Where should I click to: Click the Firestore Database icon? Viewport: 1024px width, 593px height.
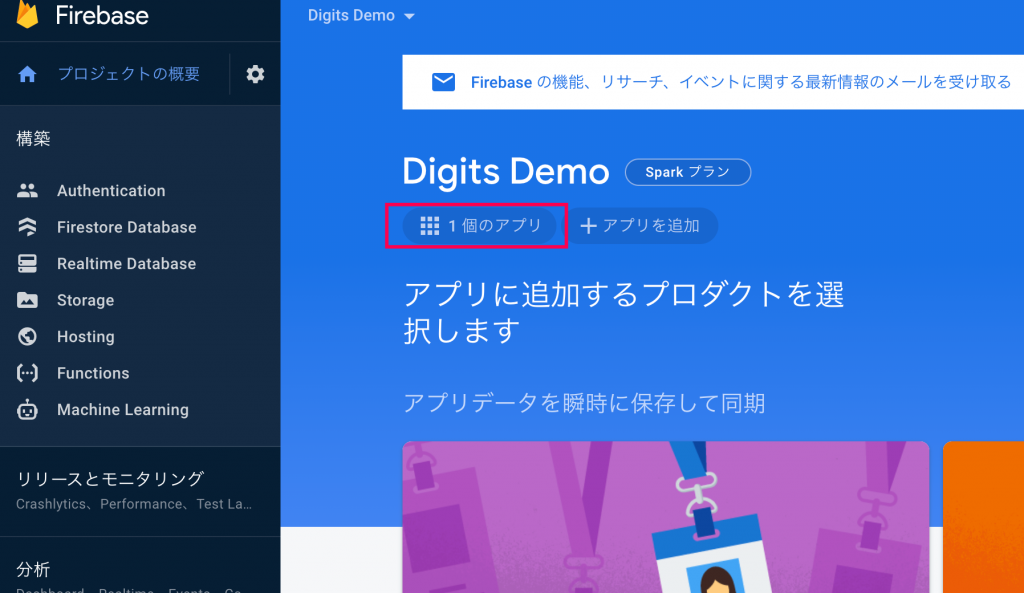coord(27,227)
